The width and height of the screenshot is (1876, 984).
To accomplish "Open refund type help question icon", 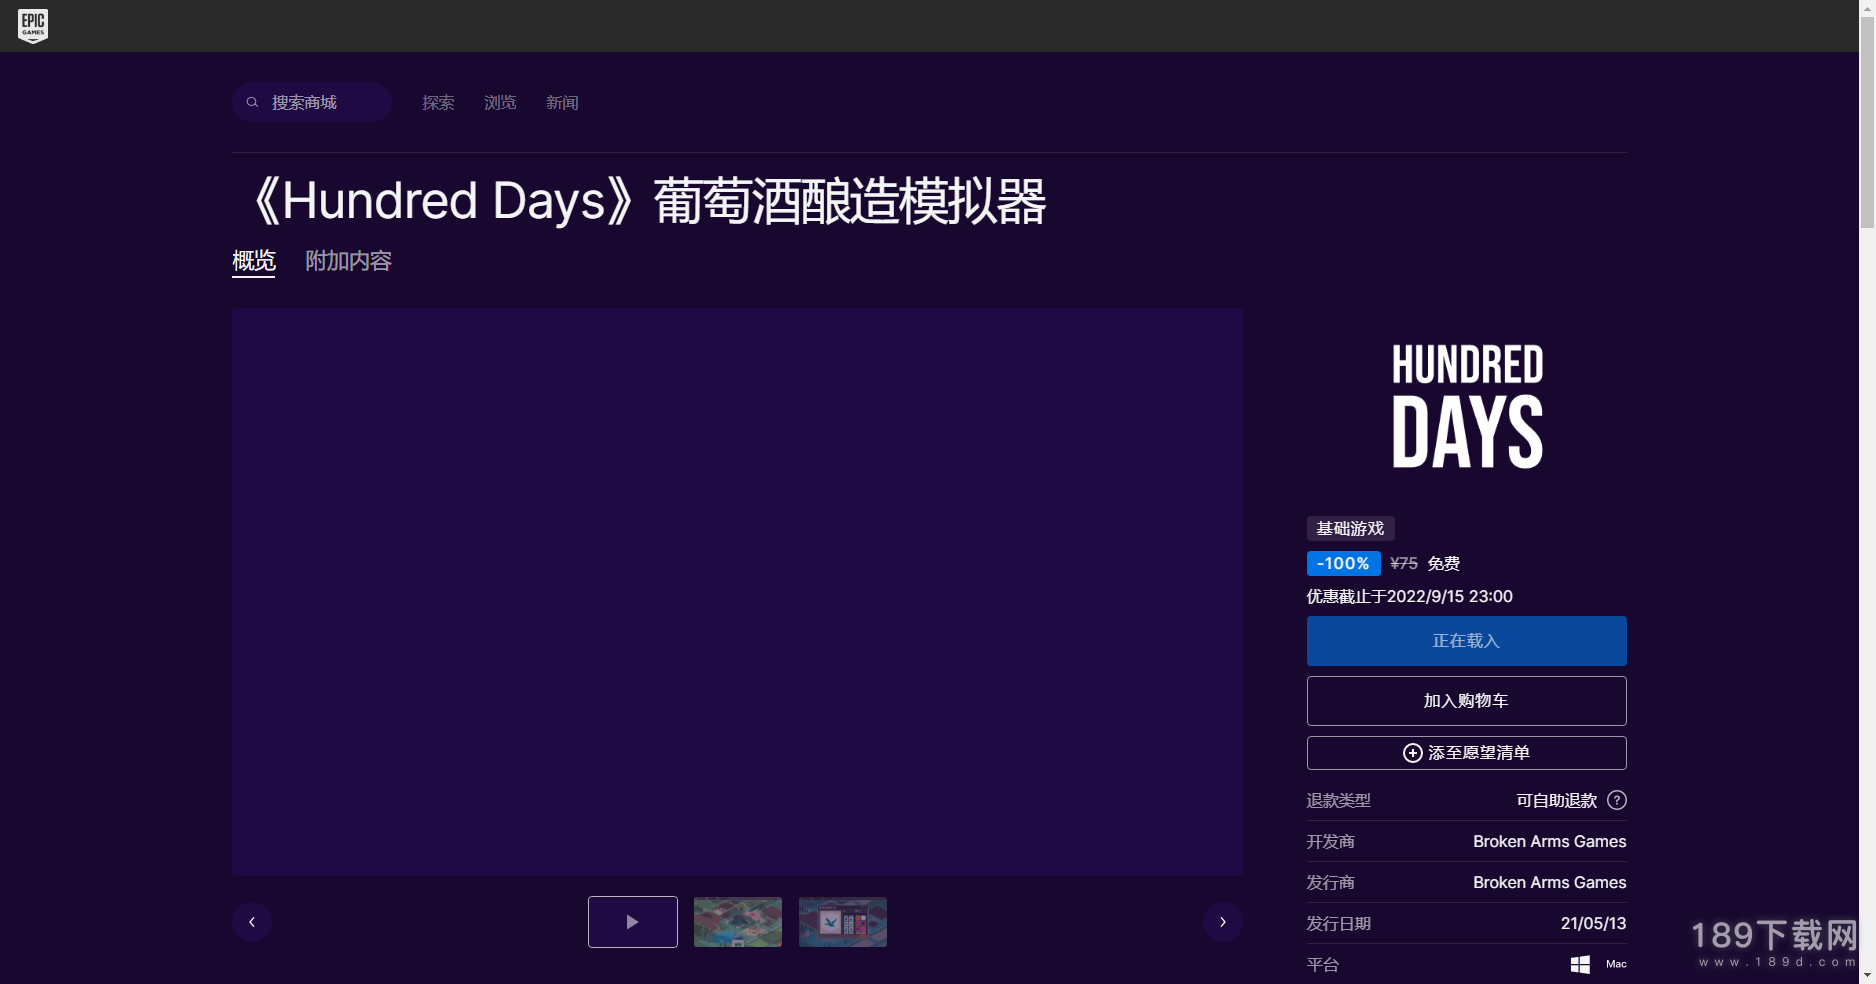I will coord(1617,800).
